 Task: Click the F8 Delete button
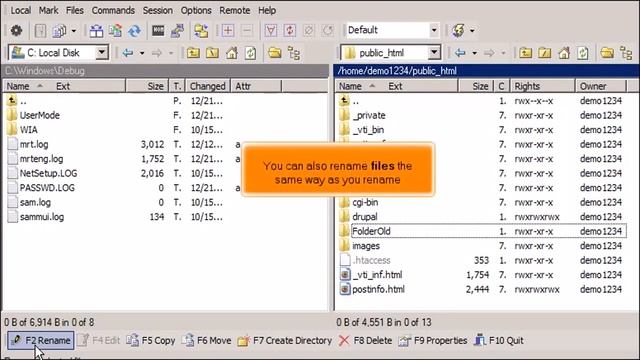pyautogui.click(x=365, y=340)
